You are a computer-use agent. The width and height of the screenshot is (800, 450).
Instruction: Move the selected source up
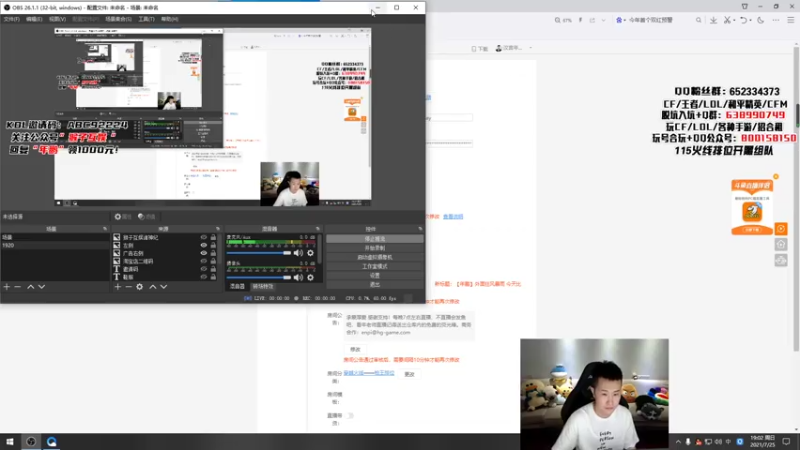click(x=153, y=287)
